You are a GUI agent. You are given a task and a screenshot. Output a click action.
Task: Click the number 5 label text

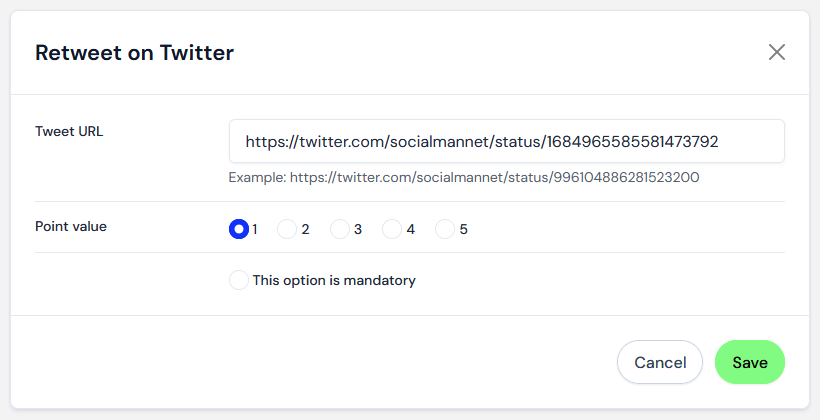click(x=463, y=230)
